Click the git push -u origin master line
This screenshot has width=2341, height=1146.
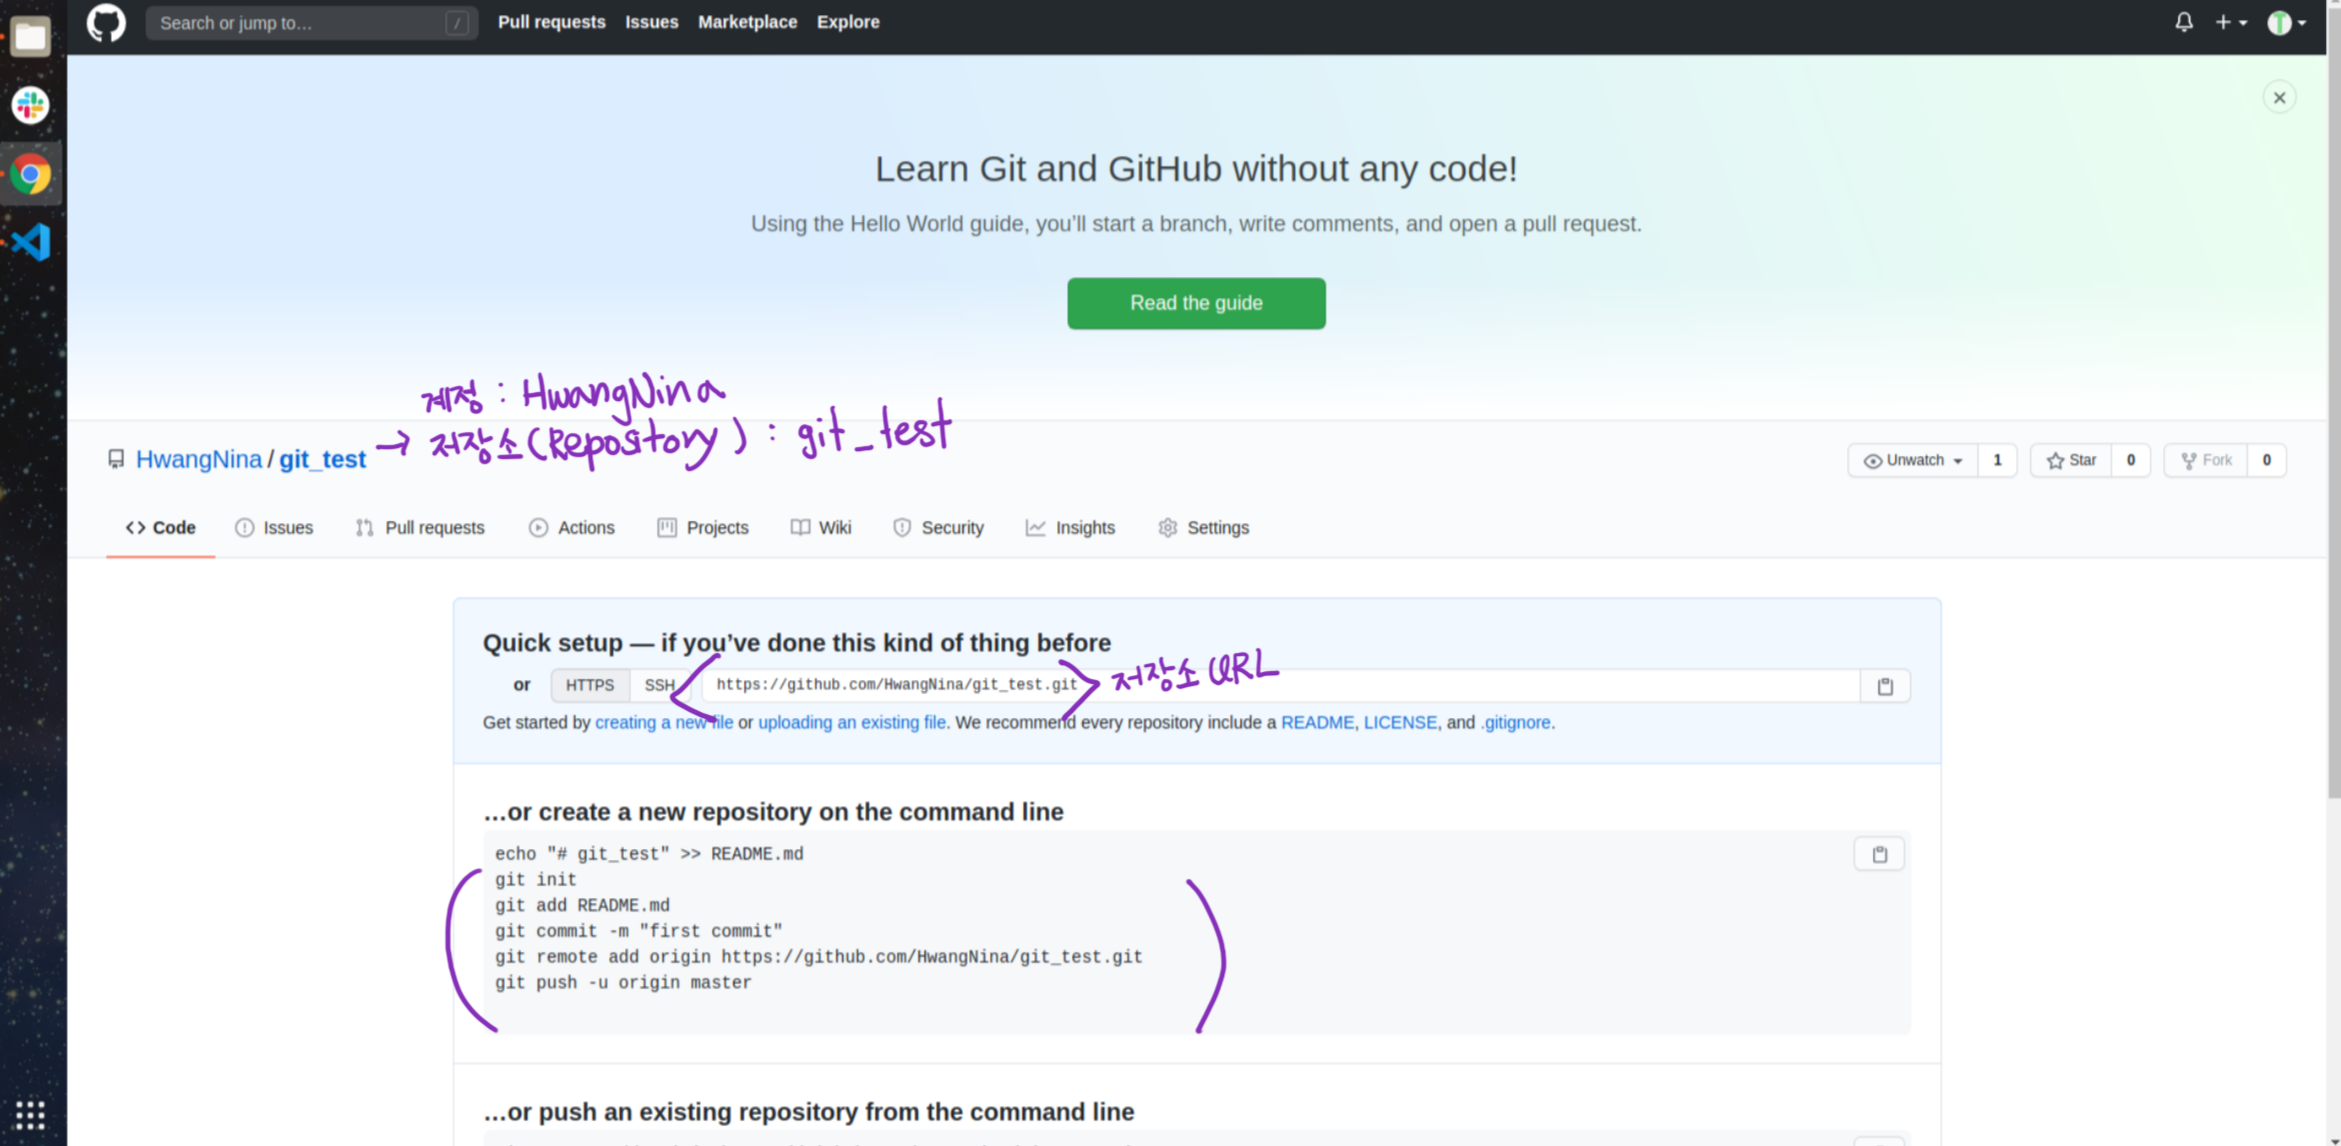coord(623,983)
